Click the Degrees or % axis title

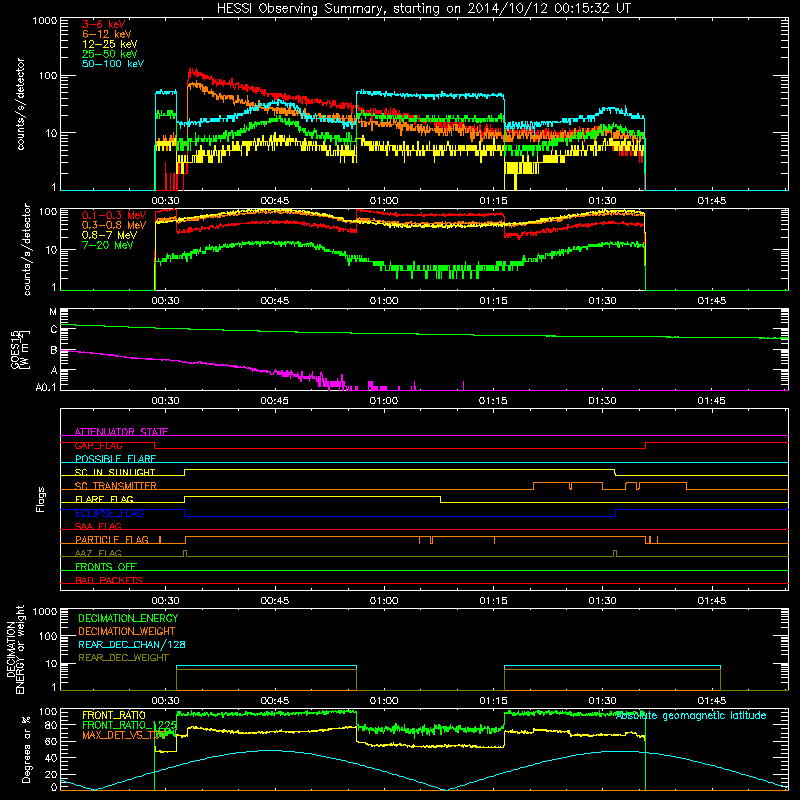(26, 749)
